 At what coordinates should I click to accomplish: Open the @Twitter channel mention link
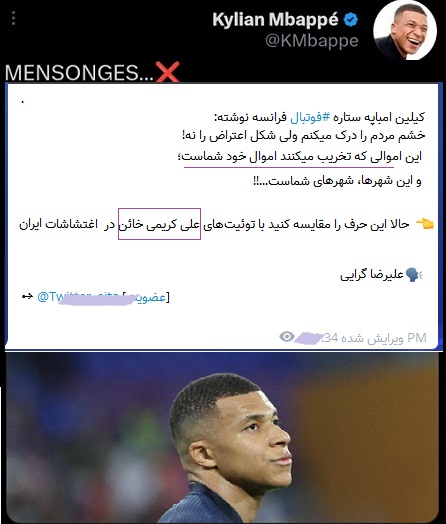coord(78,296)
